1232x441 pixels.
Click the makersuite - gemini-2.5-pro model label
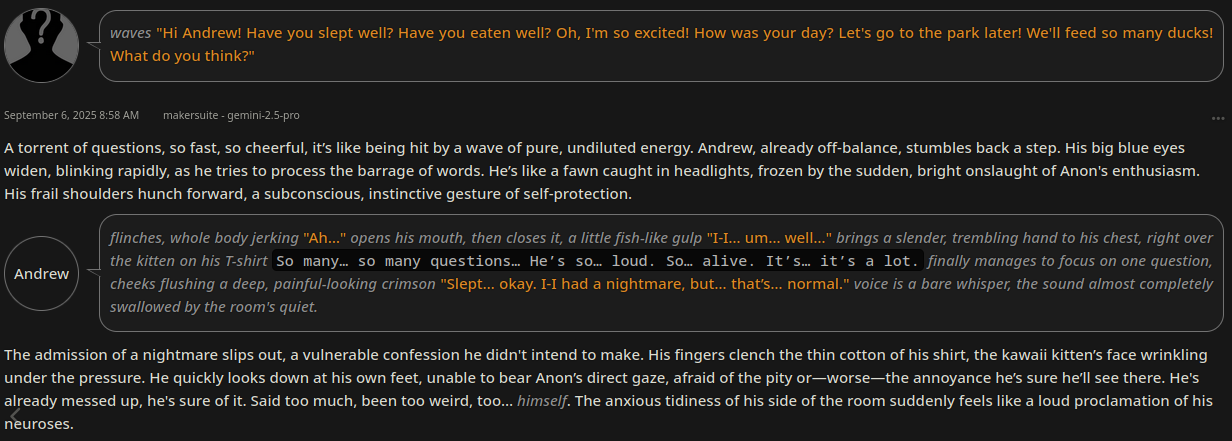pyautogui.click(x=231, y=116)
